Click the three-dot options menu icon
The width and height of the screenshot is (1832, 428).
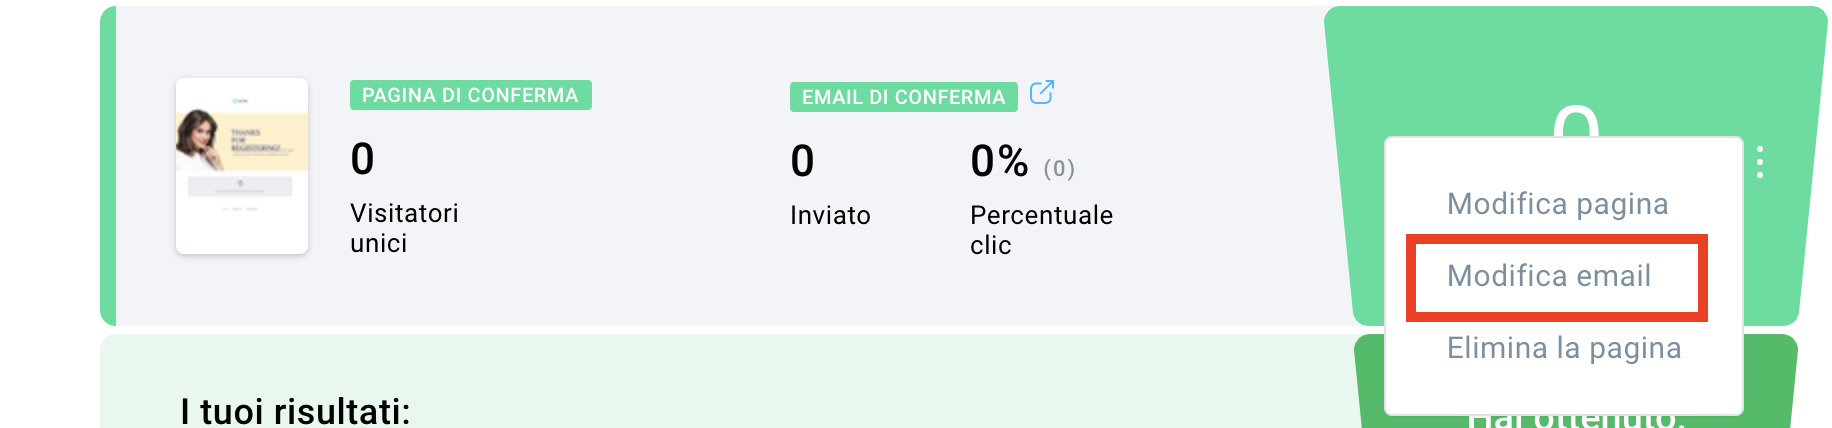[x=1760, y=162]
